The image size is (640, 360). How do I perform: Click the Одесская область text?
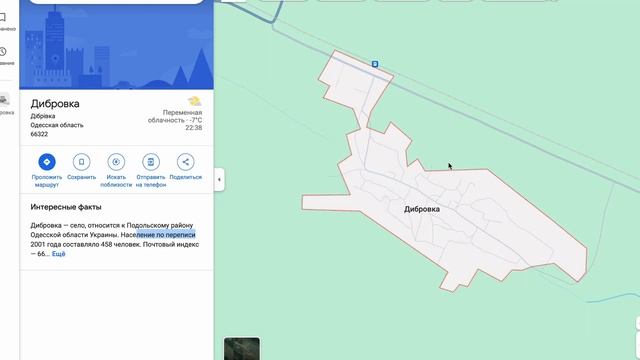tap(57, 125)
